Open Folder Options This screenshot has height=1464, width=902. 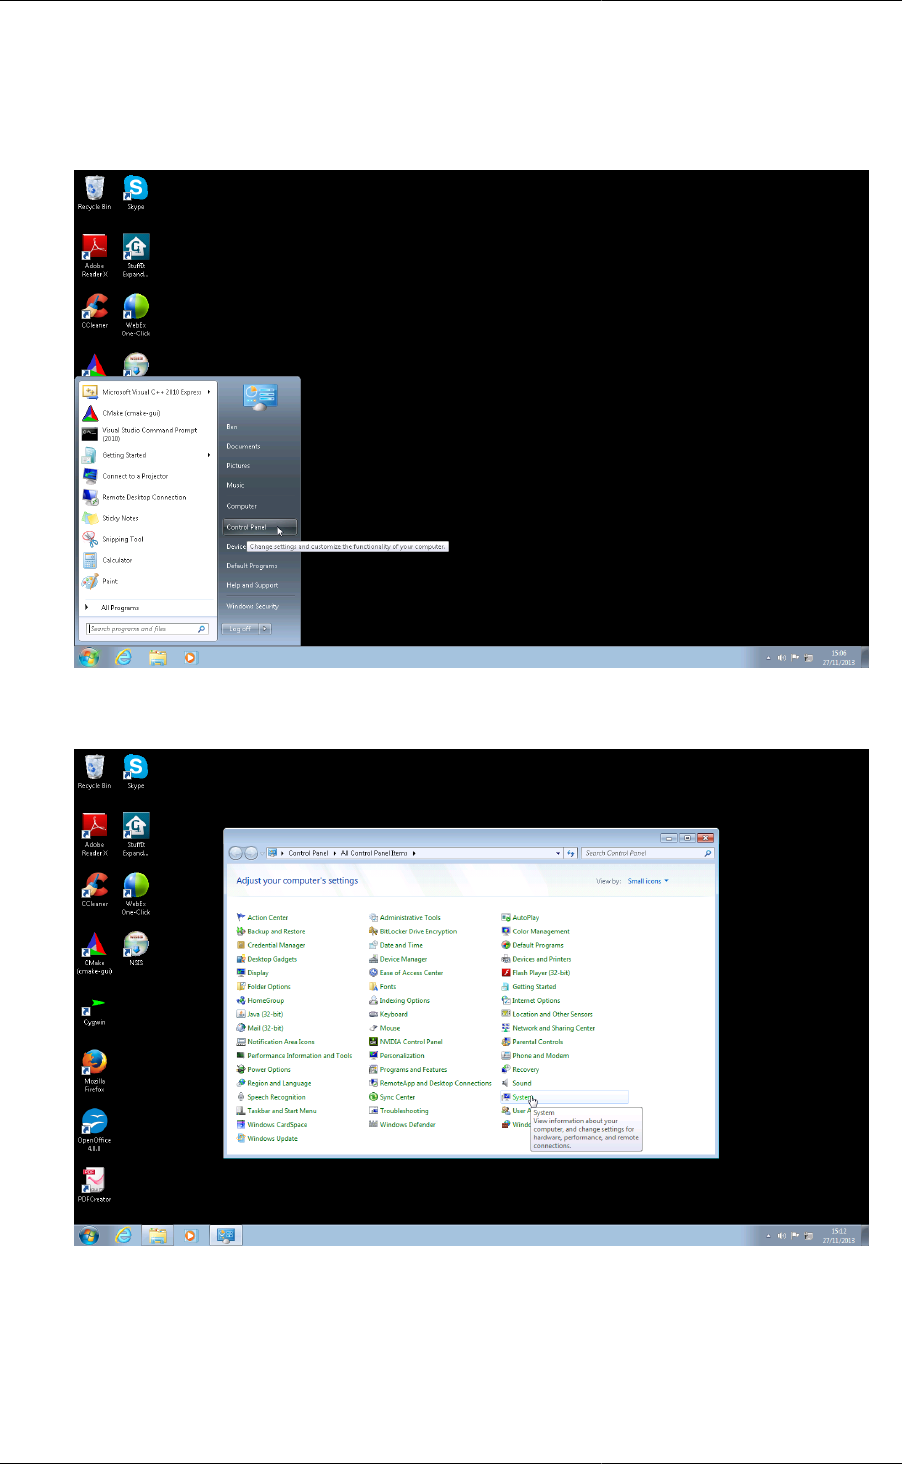(x=263, y=987)
